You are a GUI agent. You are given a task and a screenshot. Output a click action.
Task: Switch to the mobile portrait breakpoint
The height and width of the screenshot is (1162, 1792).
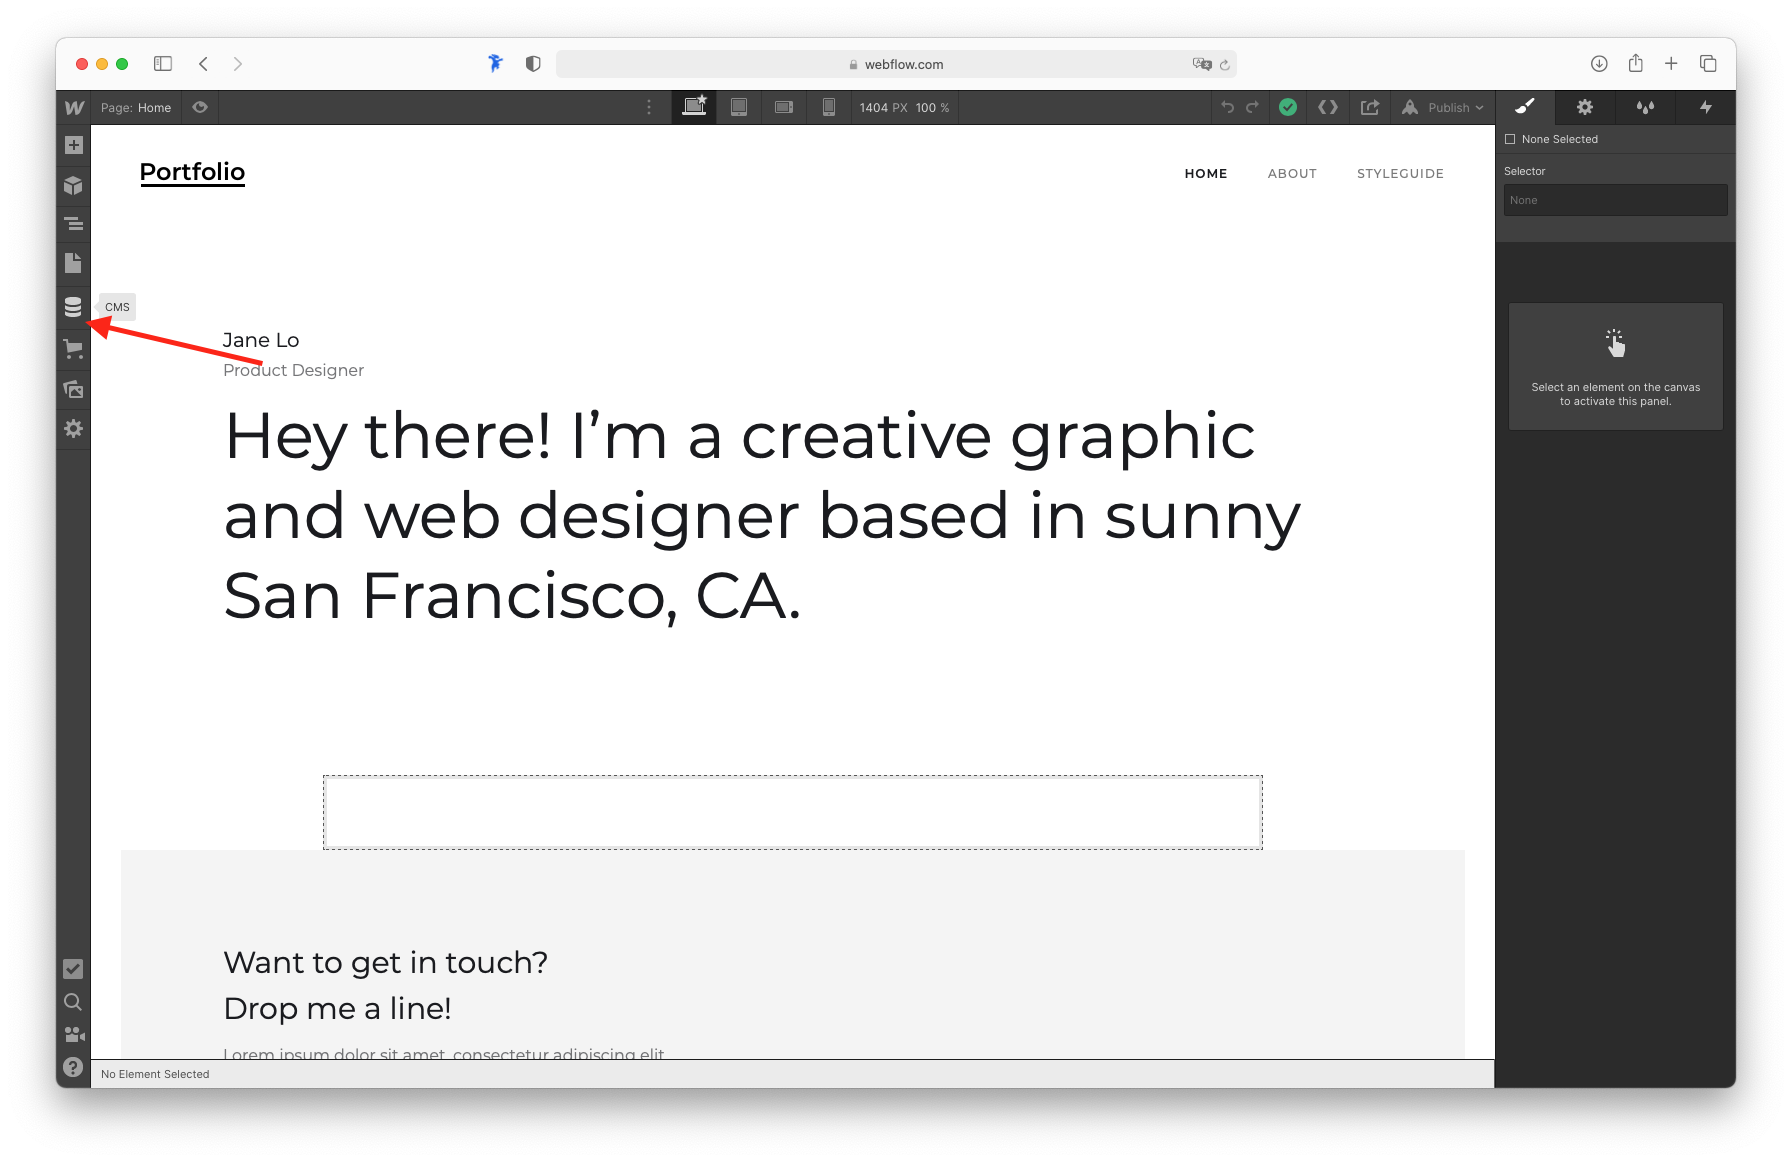click(x=828, y=107)
